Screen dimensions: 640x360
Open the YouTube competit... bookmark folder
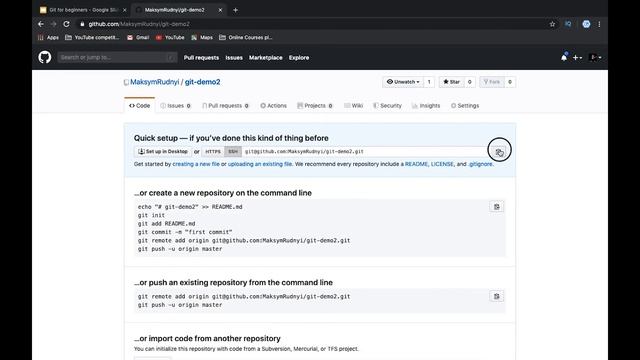92,38
